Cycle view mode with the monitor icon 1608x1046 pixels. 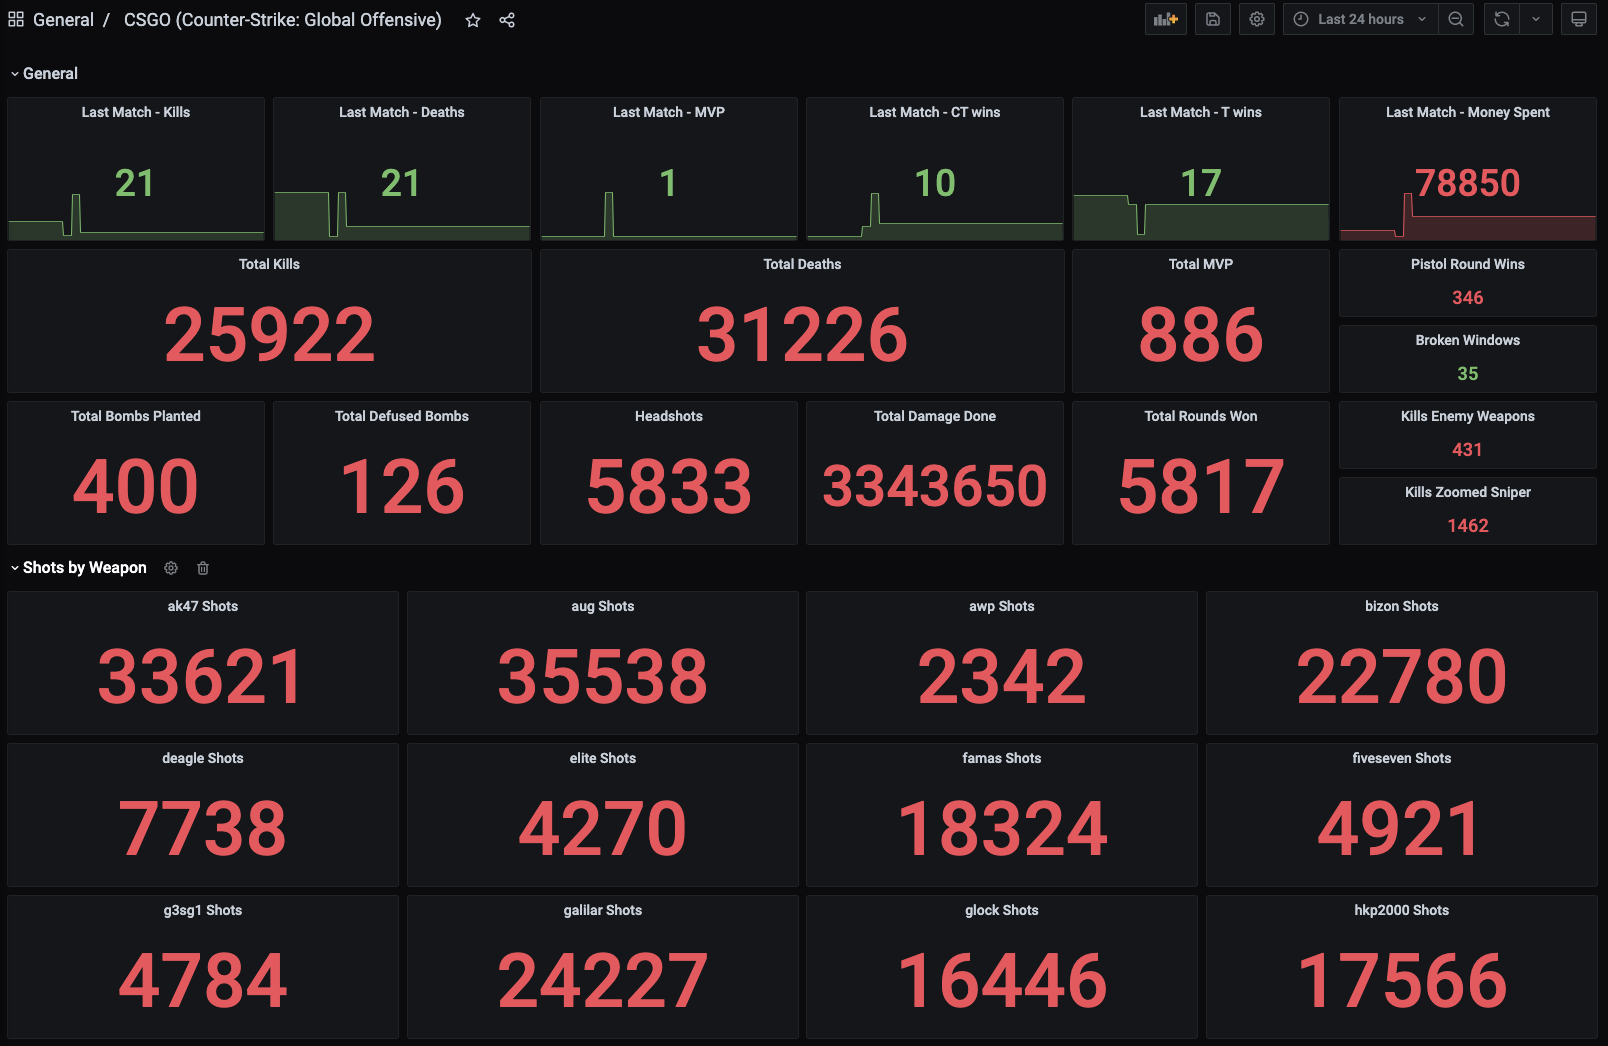tap(1579, 19)
